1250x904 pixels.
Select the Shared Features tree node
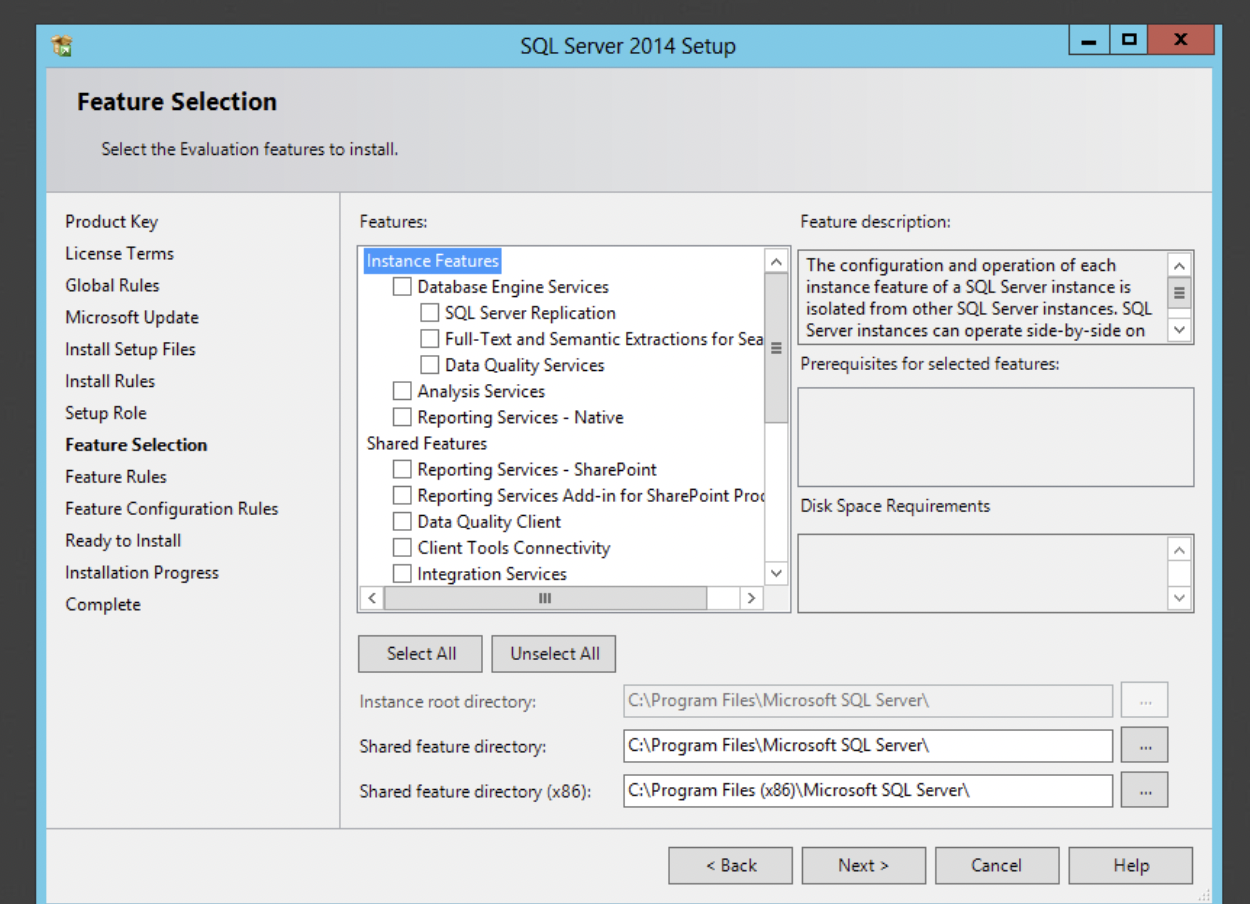(427, 443)
